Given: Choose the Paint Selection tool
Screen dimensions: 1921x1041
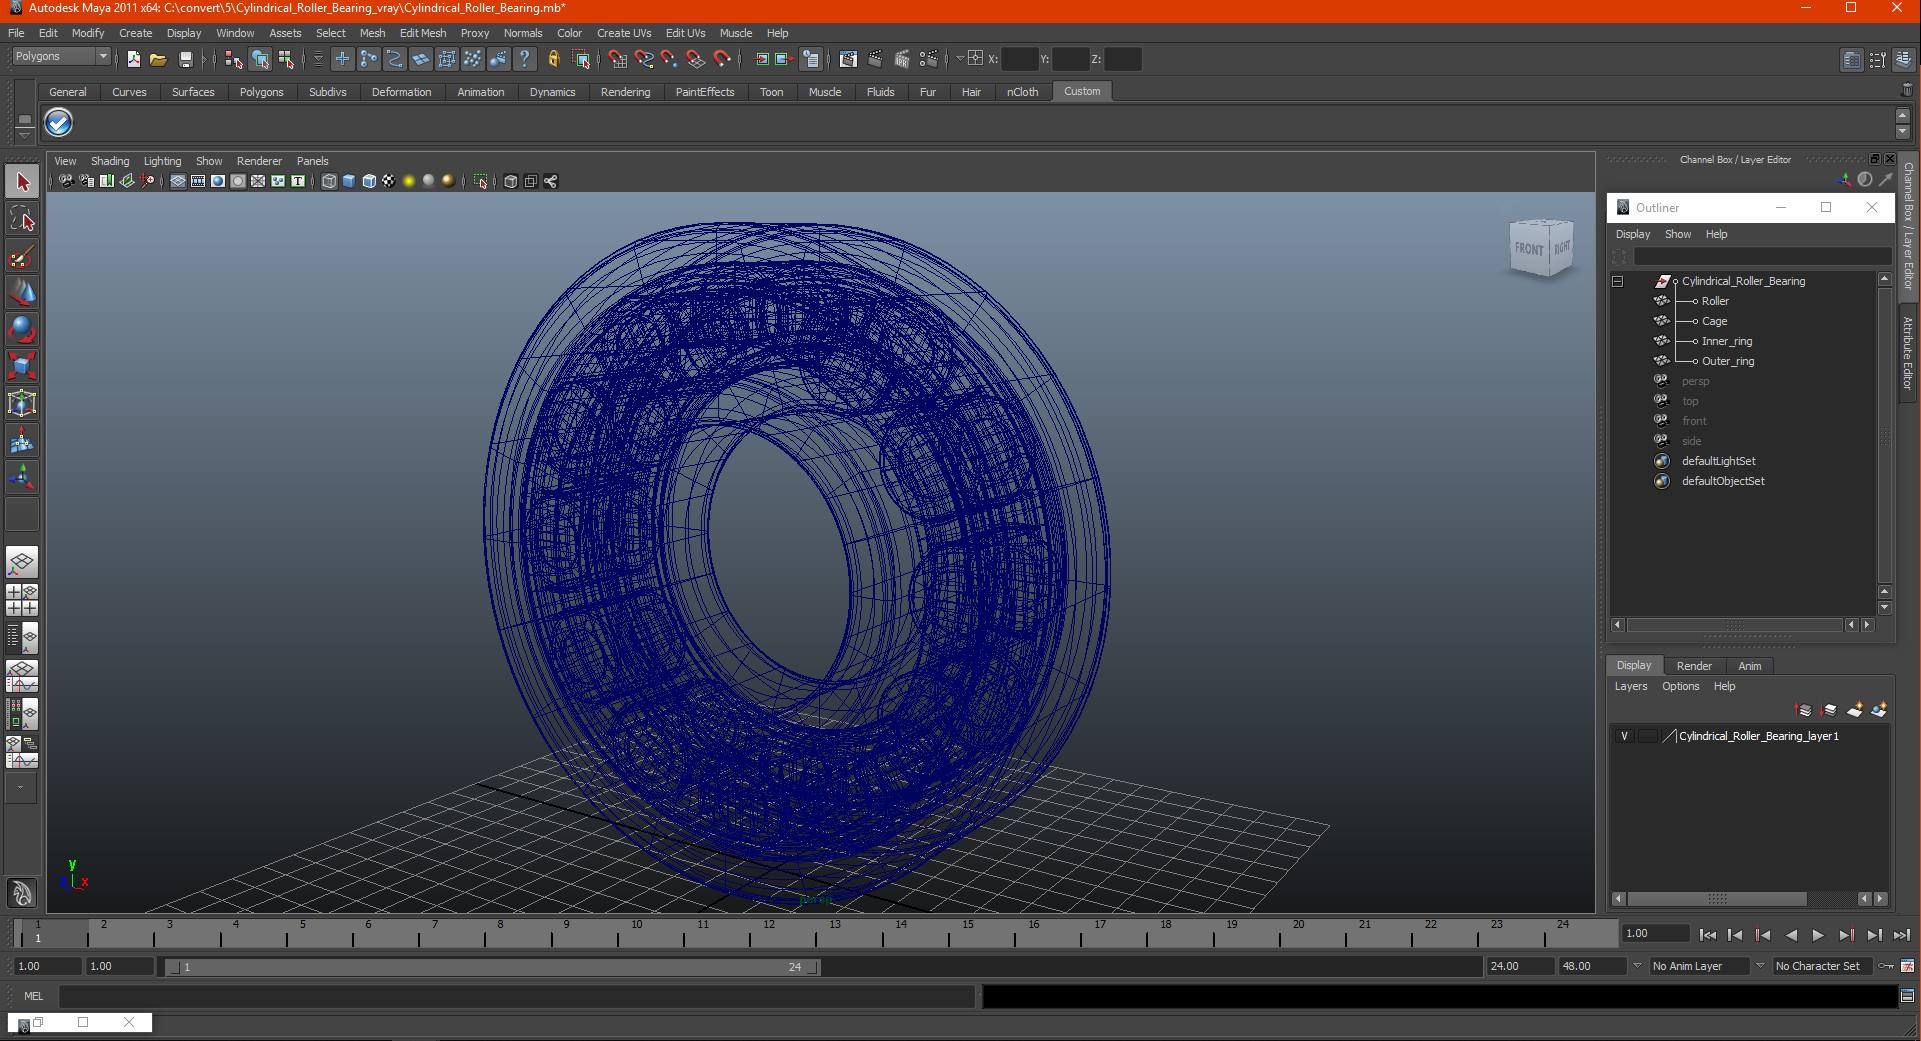Looking at the screenshot, I should point(22,256).
